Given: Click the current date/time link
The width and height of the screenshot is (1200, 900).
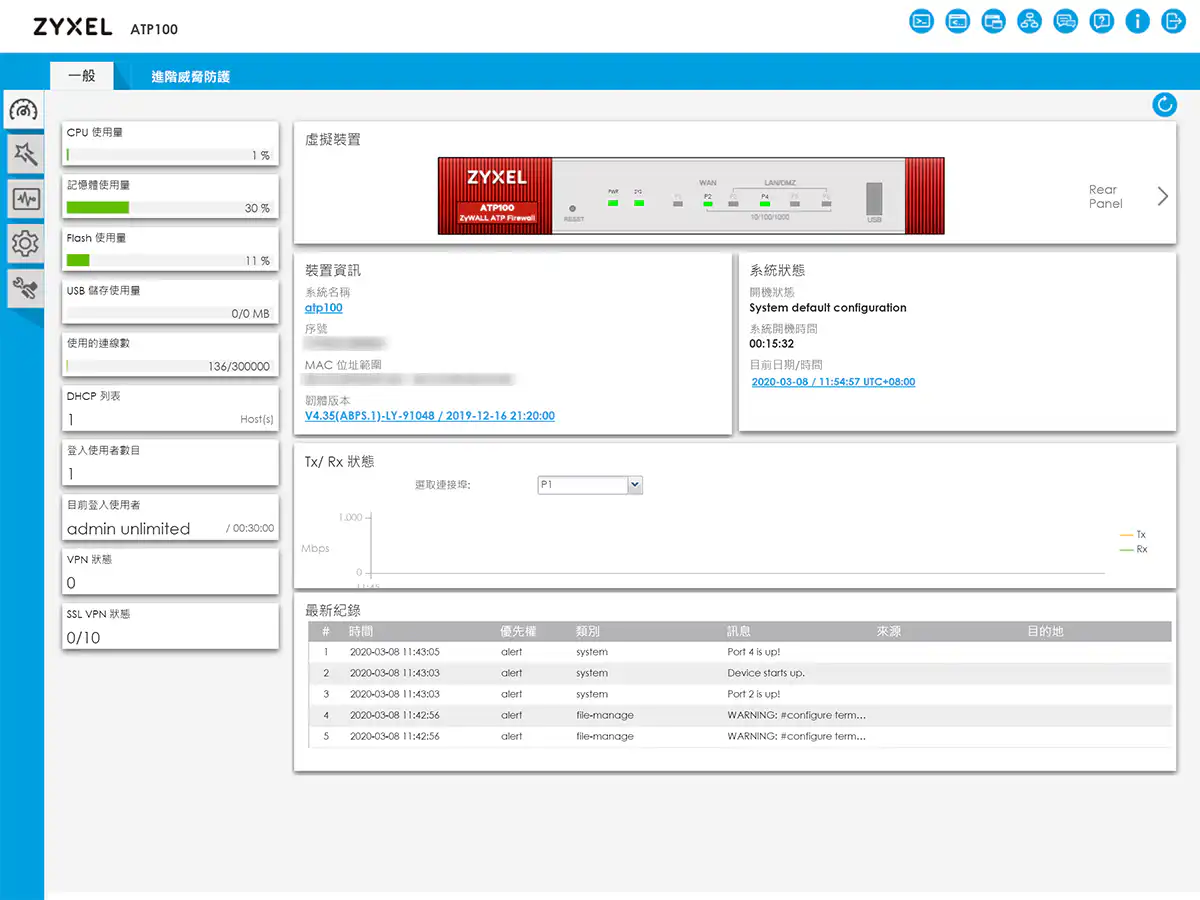Looking at the screenshot, I should tap(832, 382).
